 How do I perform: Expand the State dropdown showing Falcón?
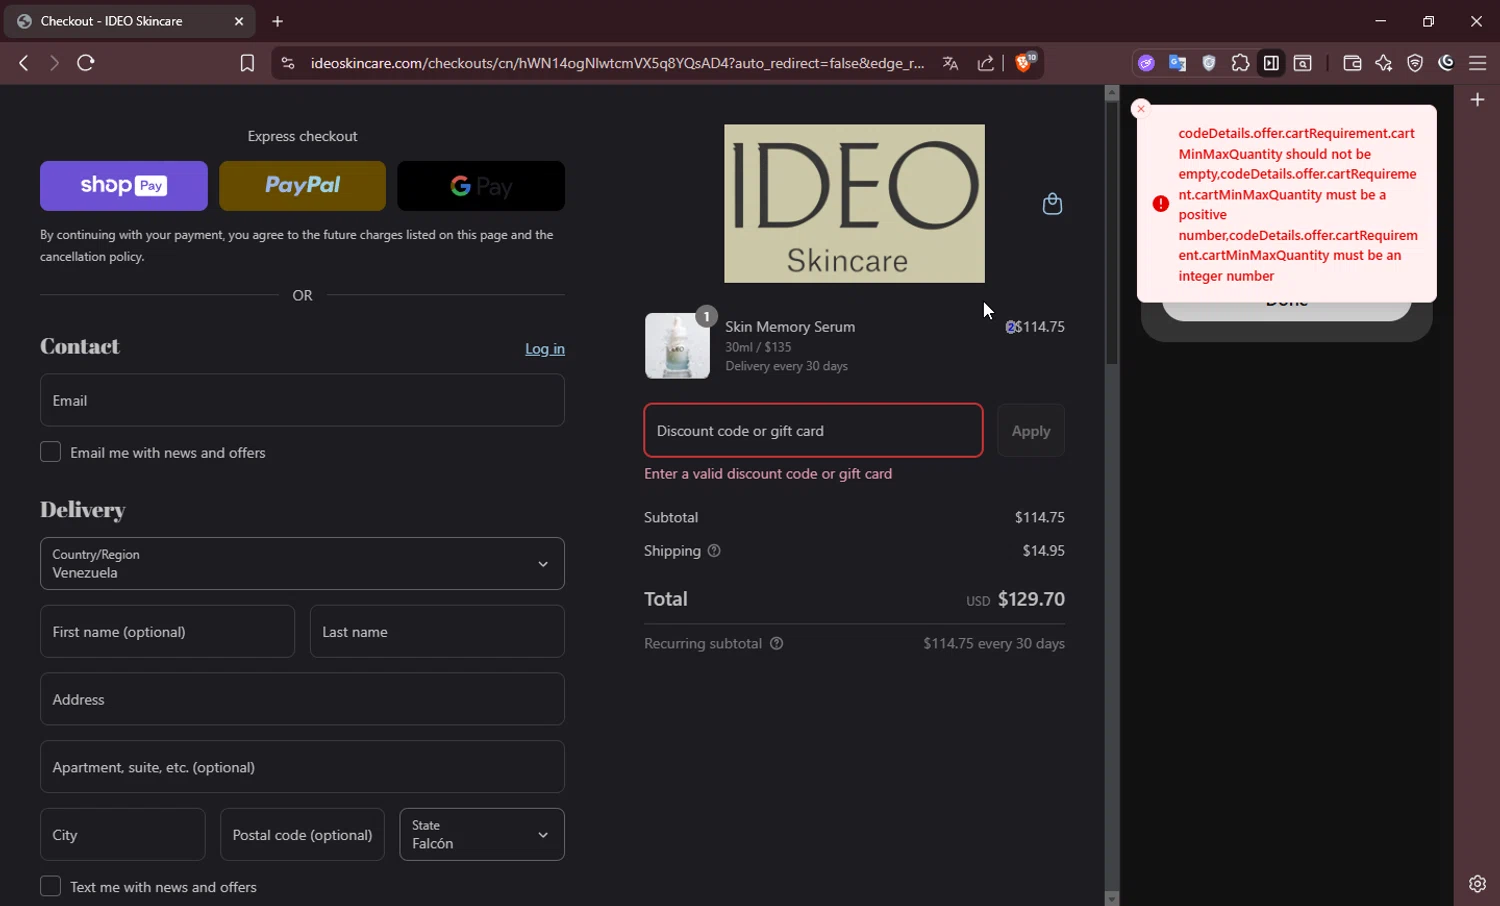(482, 835)
